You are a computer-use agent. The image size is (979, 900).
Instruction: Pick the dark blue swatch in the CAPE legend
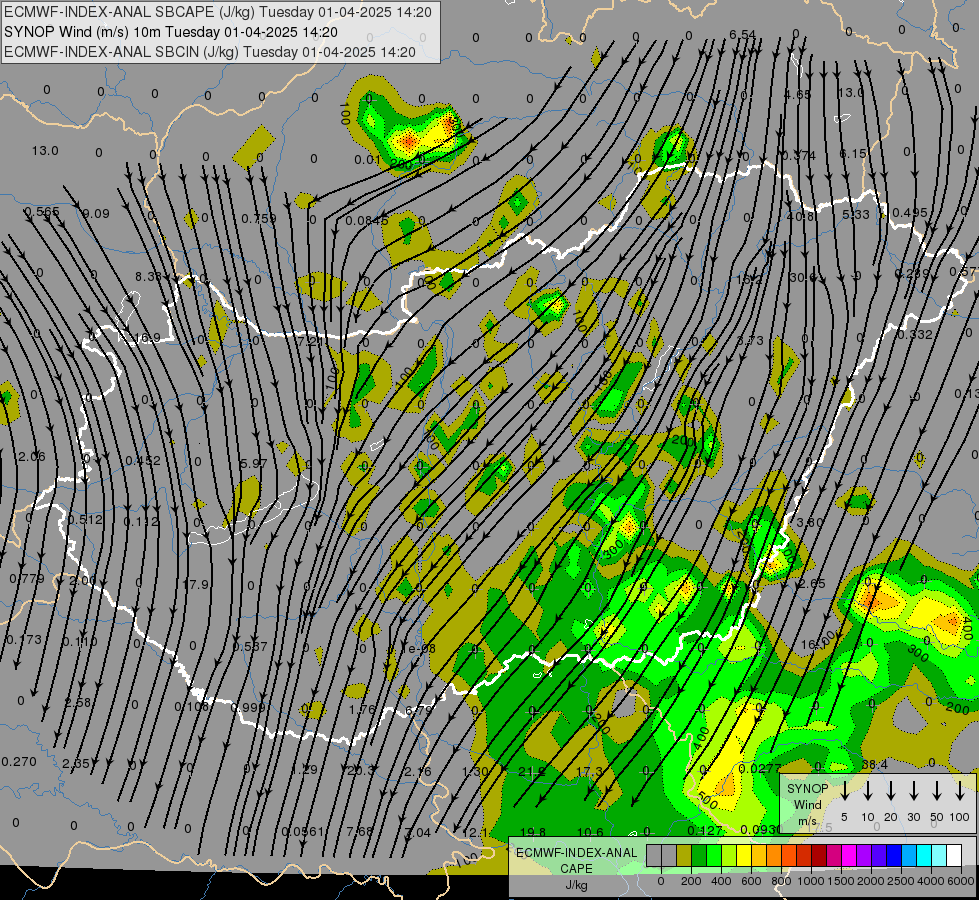pyautogui.click(x=894, y=856)
